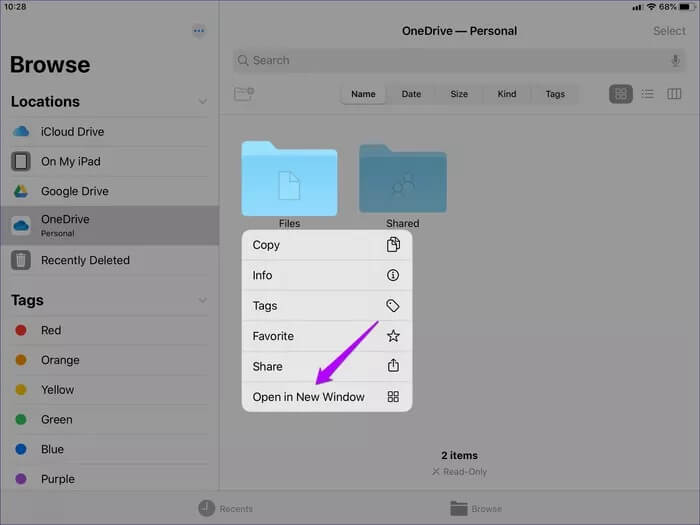Image resolution: width=700 pixels, height=525 pixels.
Task: Click the battery status icon
Action: click(x=688, y=7)
